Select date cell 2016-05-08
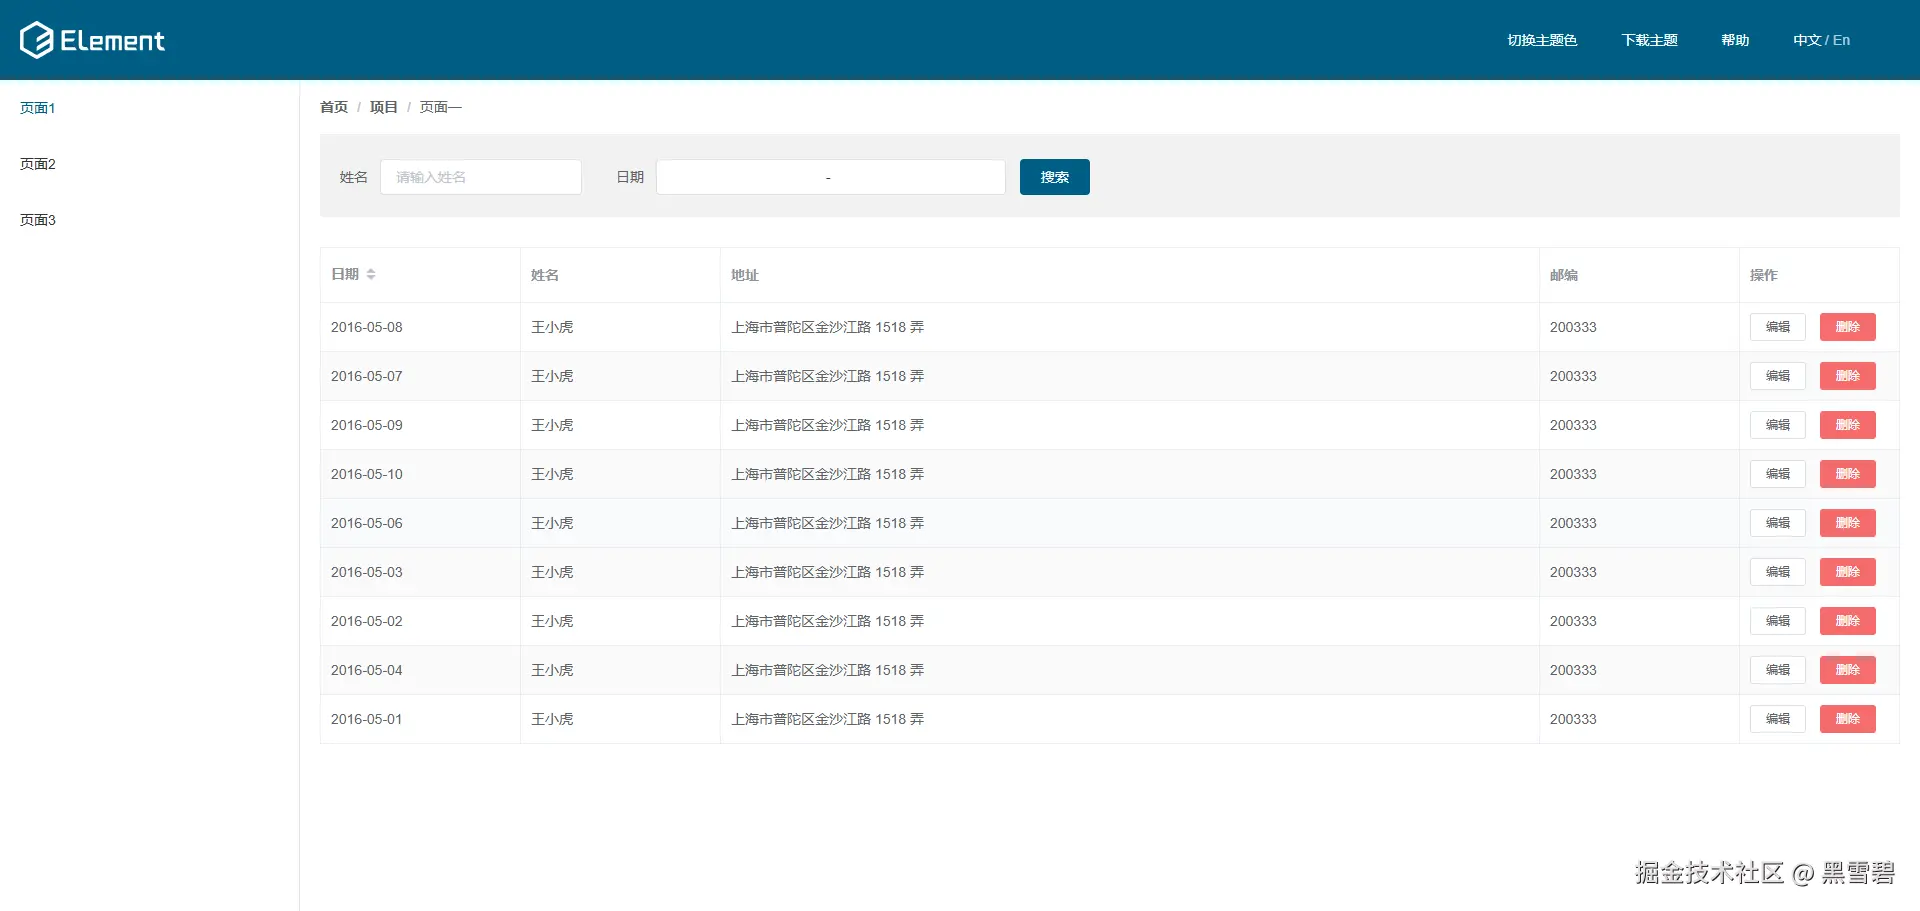This screenshot has height=911, width=1920. point(367,327)
